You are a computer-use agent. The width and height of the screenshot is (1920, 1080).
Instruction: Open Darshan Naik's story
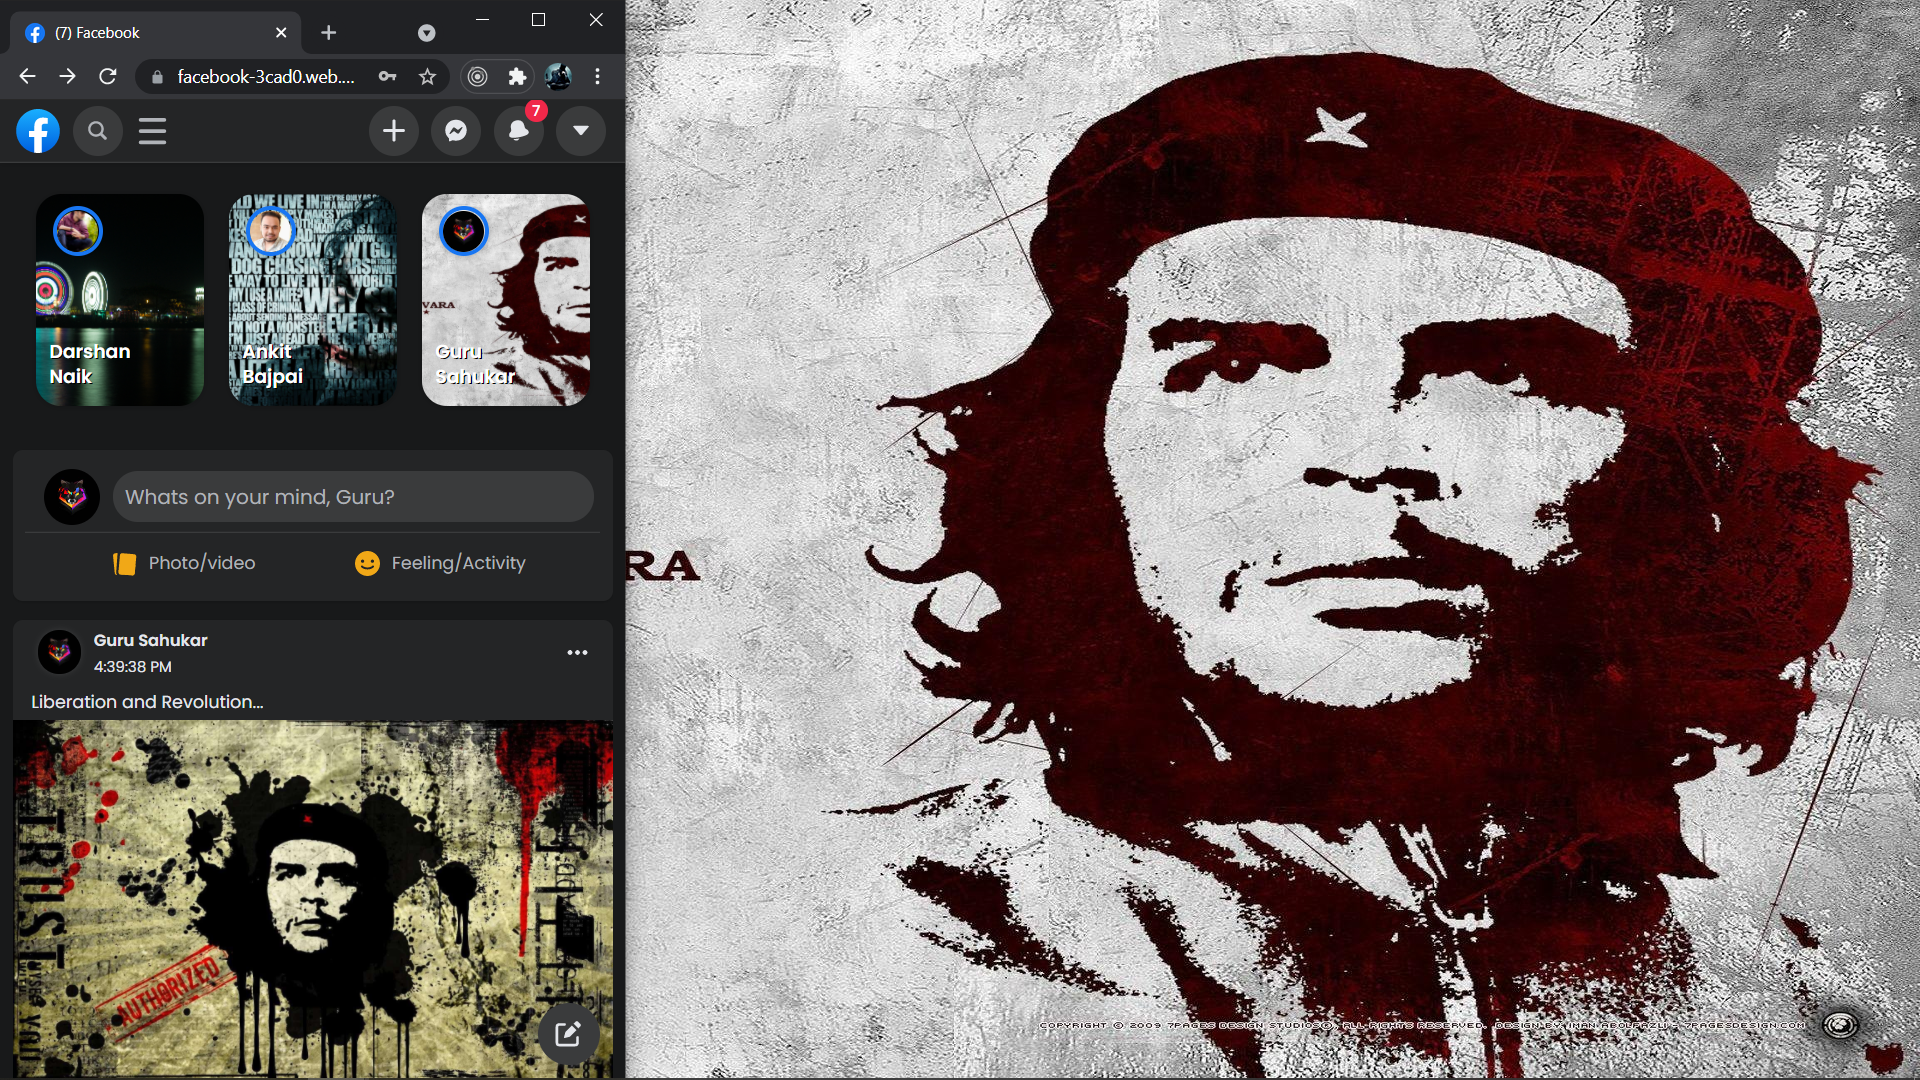click(x=120, y=300)
